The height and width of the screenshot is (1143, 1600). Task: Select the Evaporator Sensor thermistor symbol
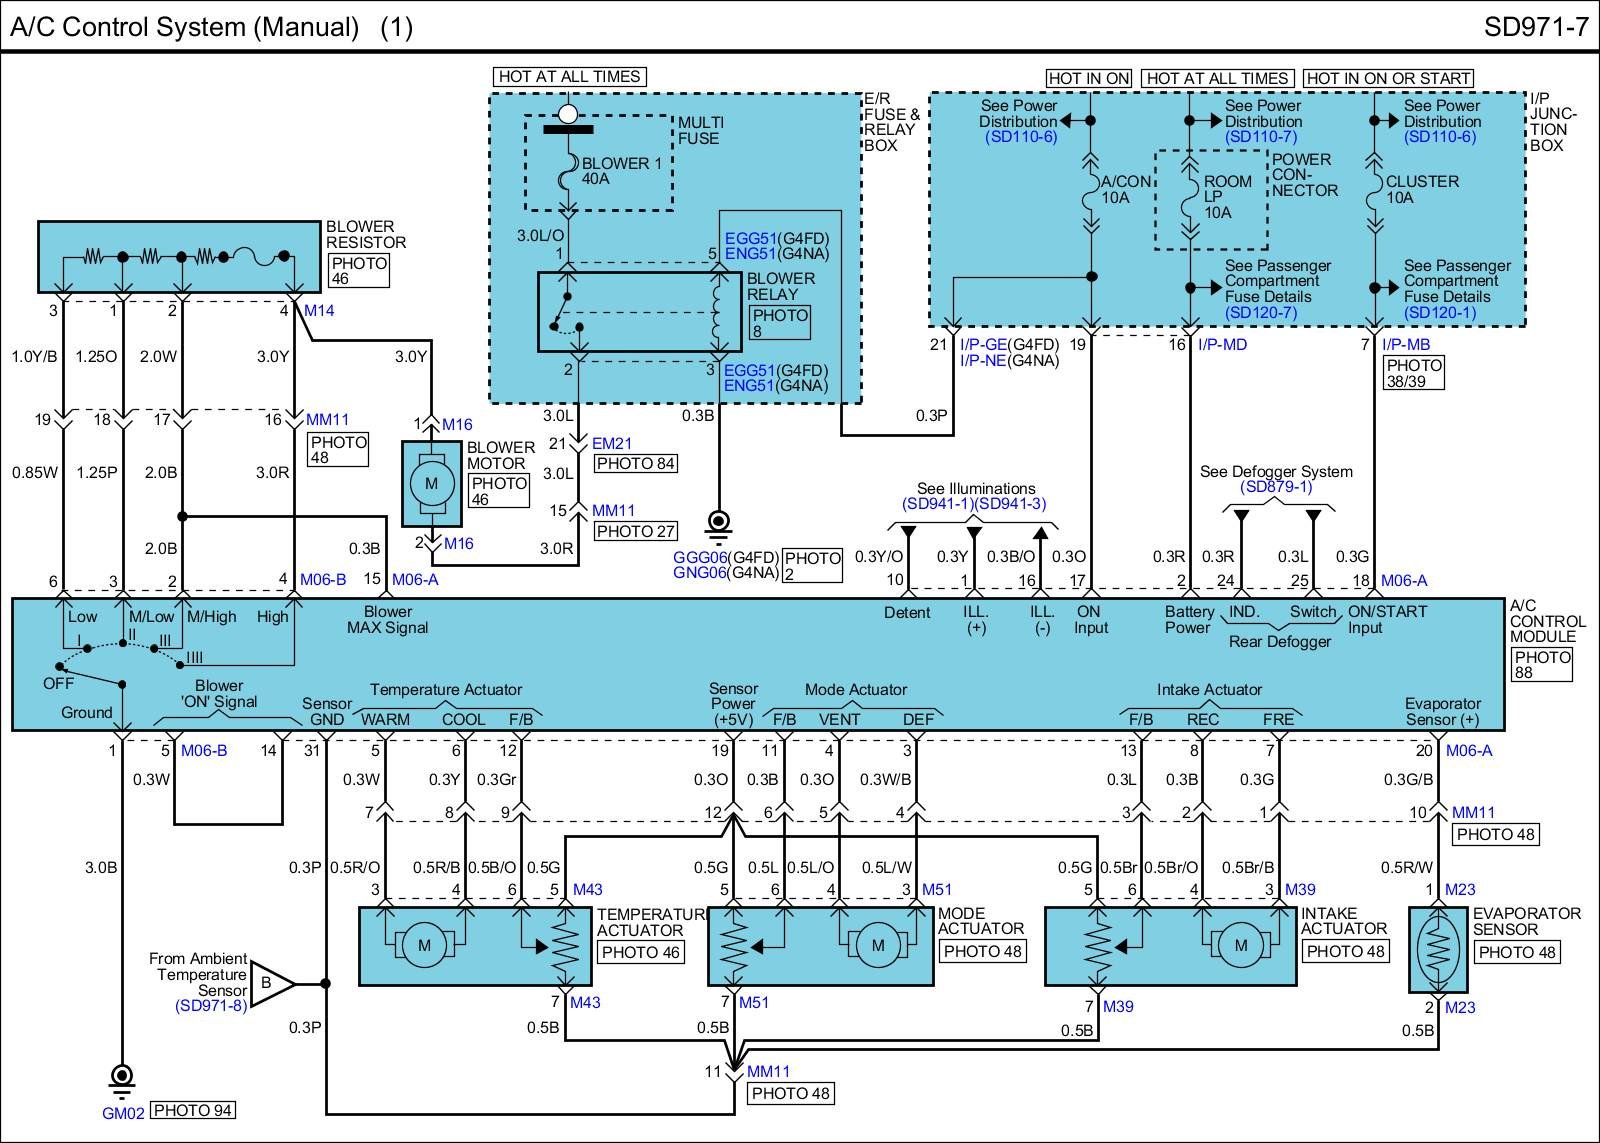(x=1438, y=948)
